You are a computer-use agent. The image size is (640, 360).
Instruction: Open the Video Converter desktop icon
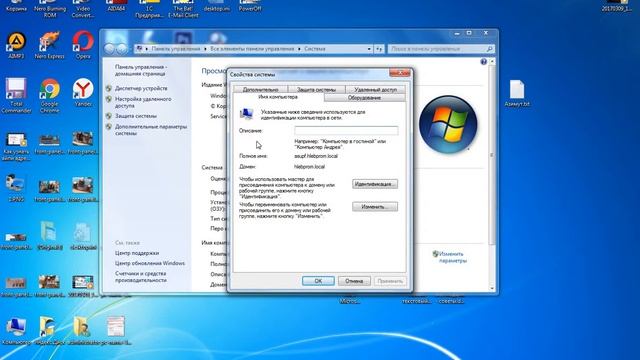pyautogui.click(x=83, y=8)
